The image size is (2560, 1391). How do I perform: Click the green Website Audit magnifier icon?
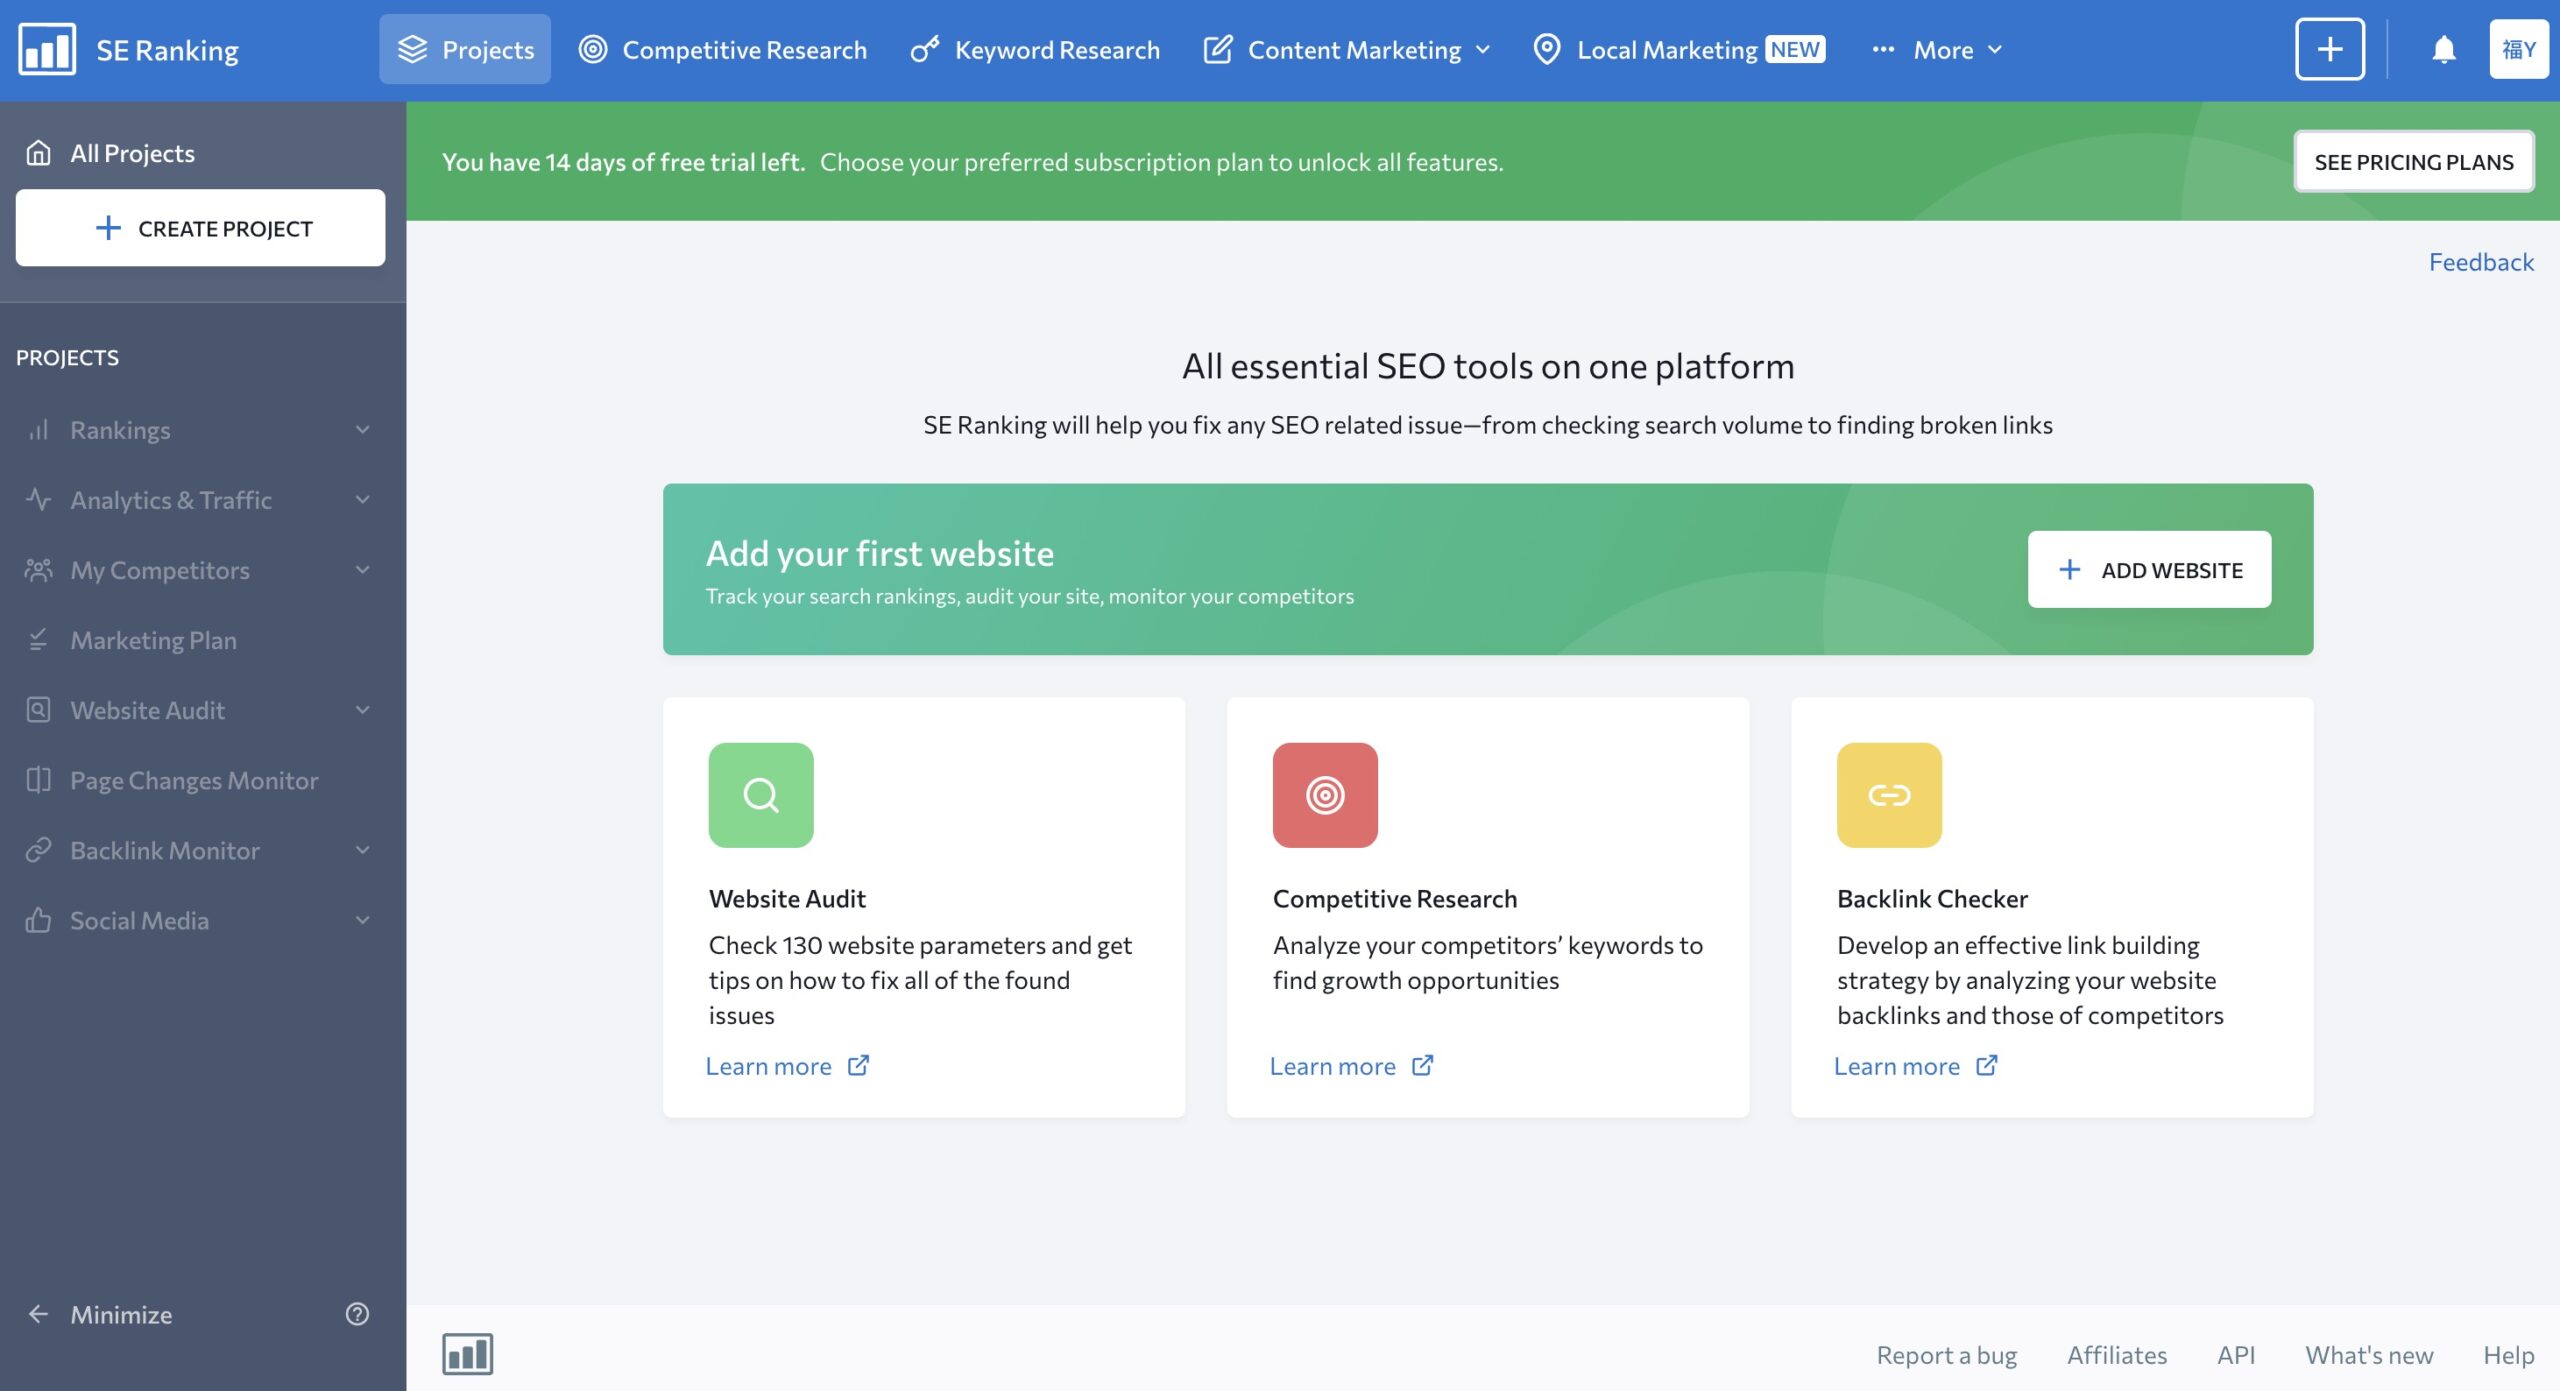click(761, 795)
